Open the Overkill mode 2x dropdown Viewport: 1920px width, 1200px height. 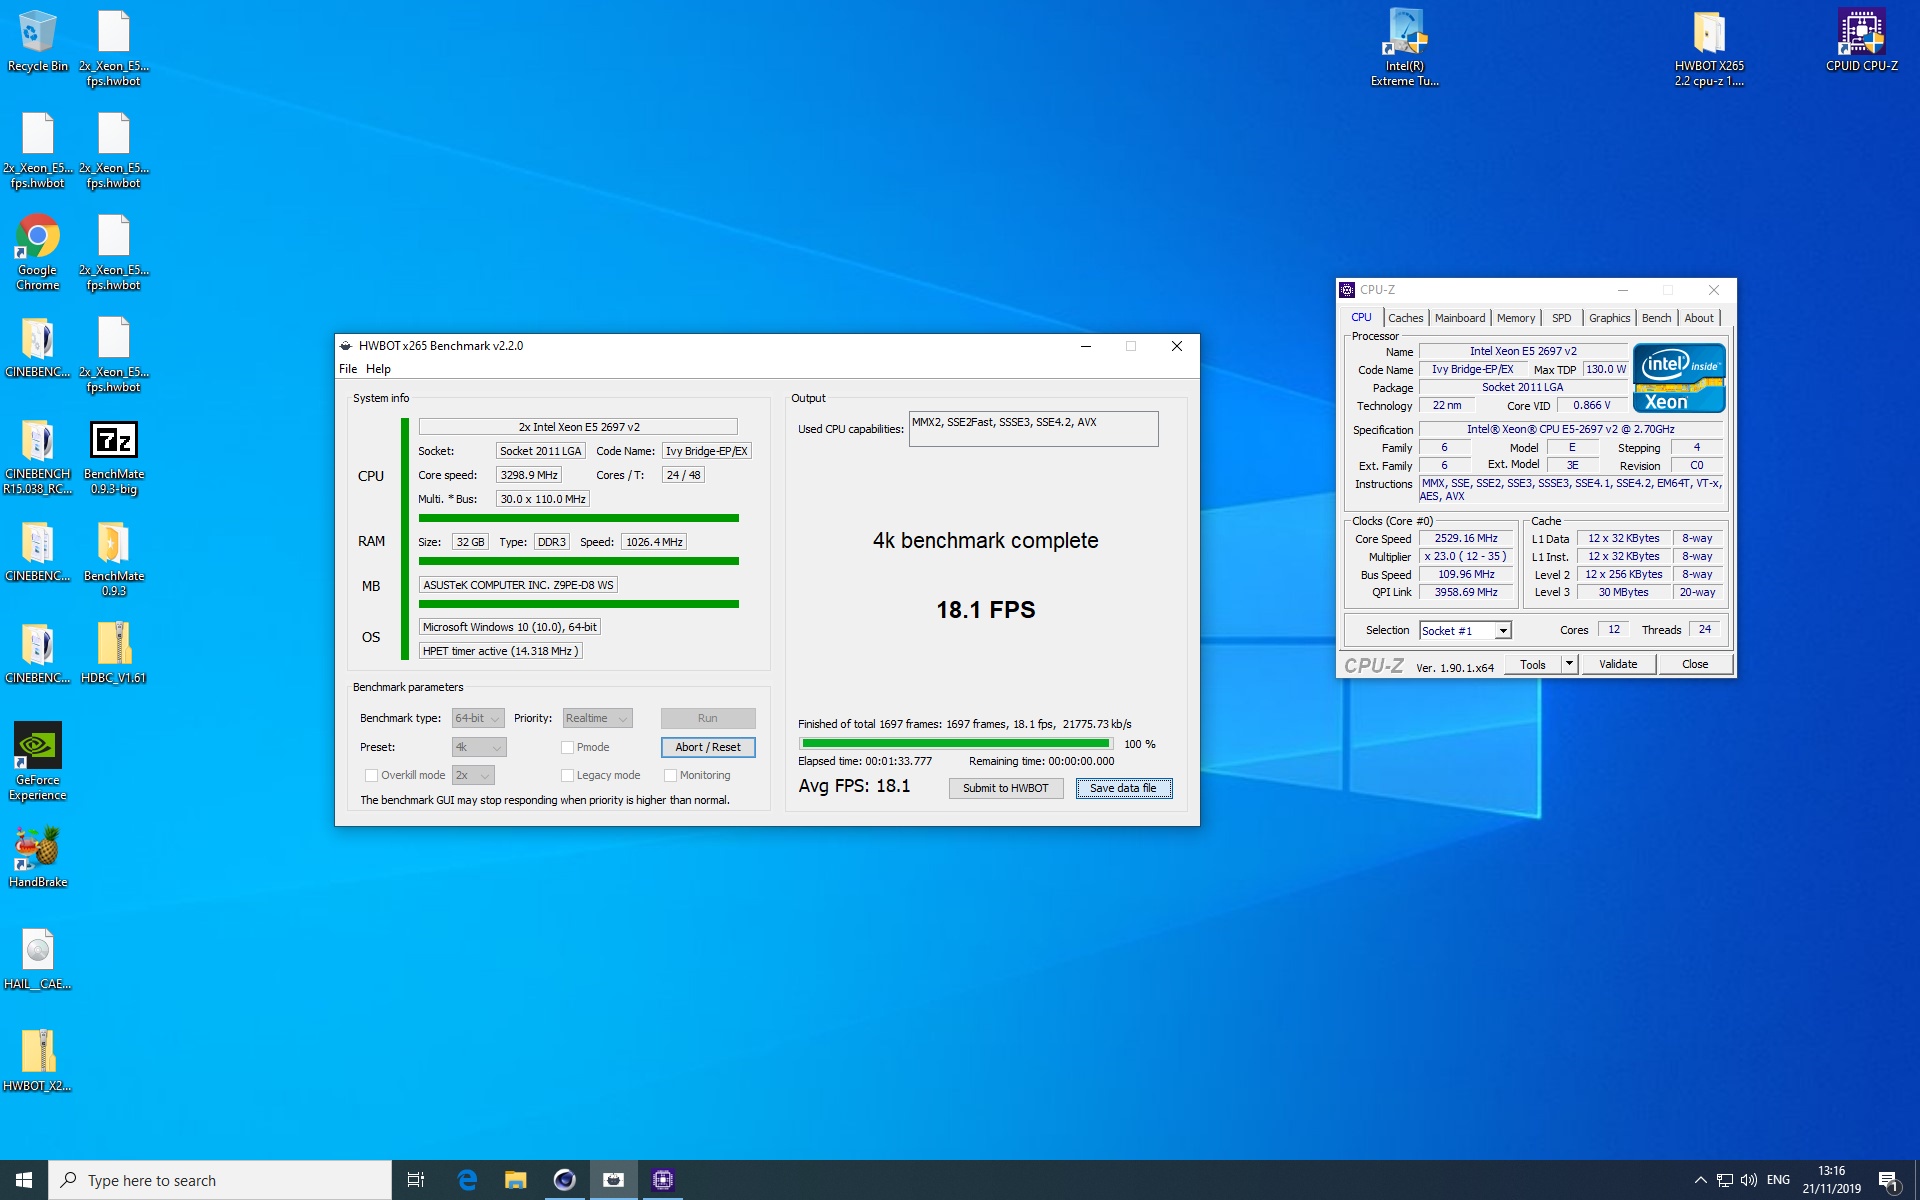473,775
